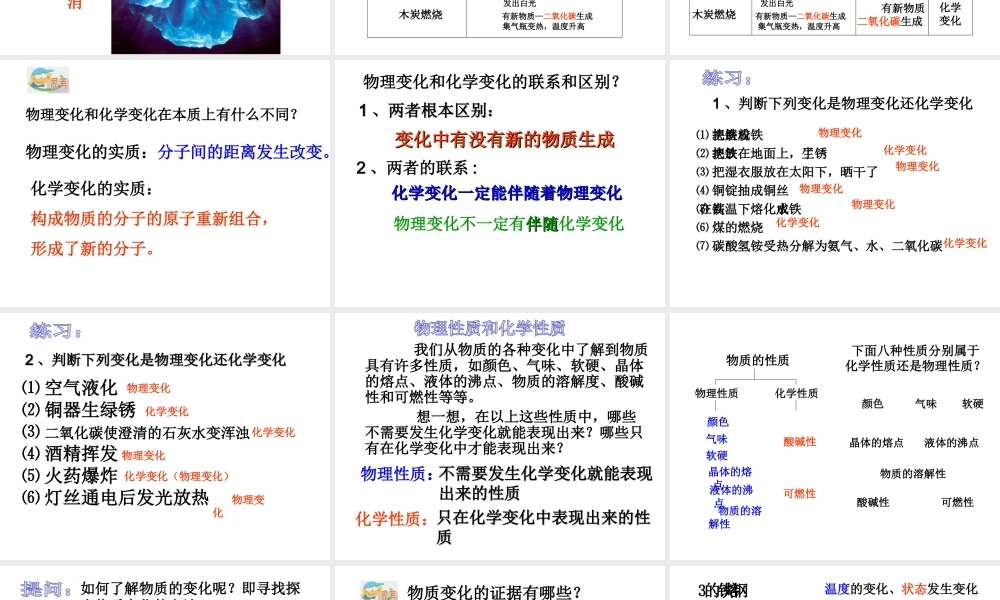
Task: Select the black word 软硬 in the eight properties
Action: pos(973,404)
